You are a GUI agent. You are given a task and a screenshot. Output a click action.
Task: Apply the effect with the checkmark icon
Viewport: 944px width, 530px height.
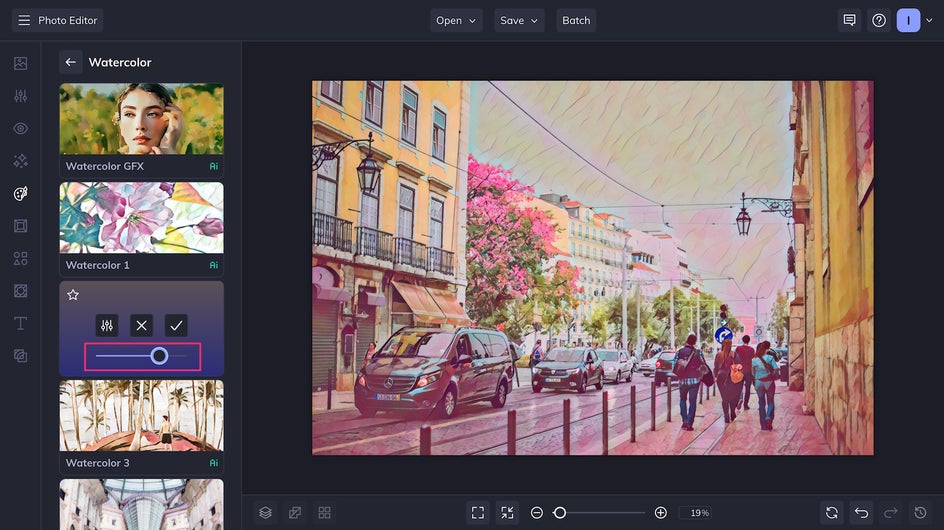point(176,325)
